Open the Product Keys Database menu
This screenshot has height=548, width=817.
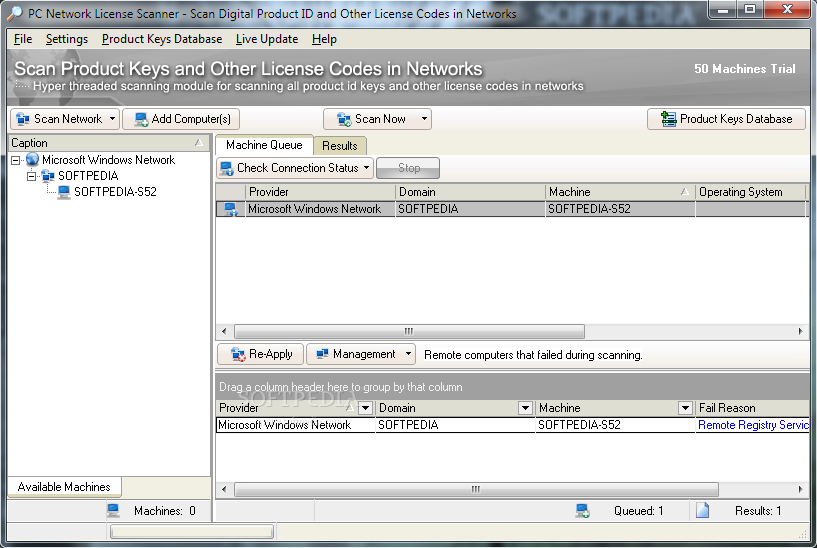pos(162,39)
